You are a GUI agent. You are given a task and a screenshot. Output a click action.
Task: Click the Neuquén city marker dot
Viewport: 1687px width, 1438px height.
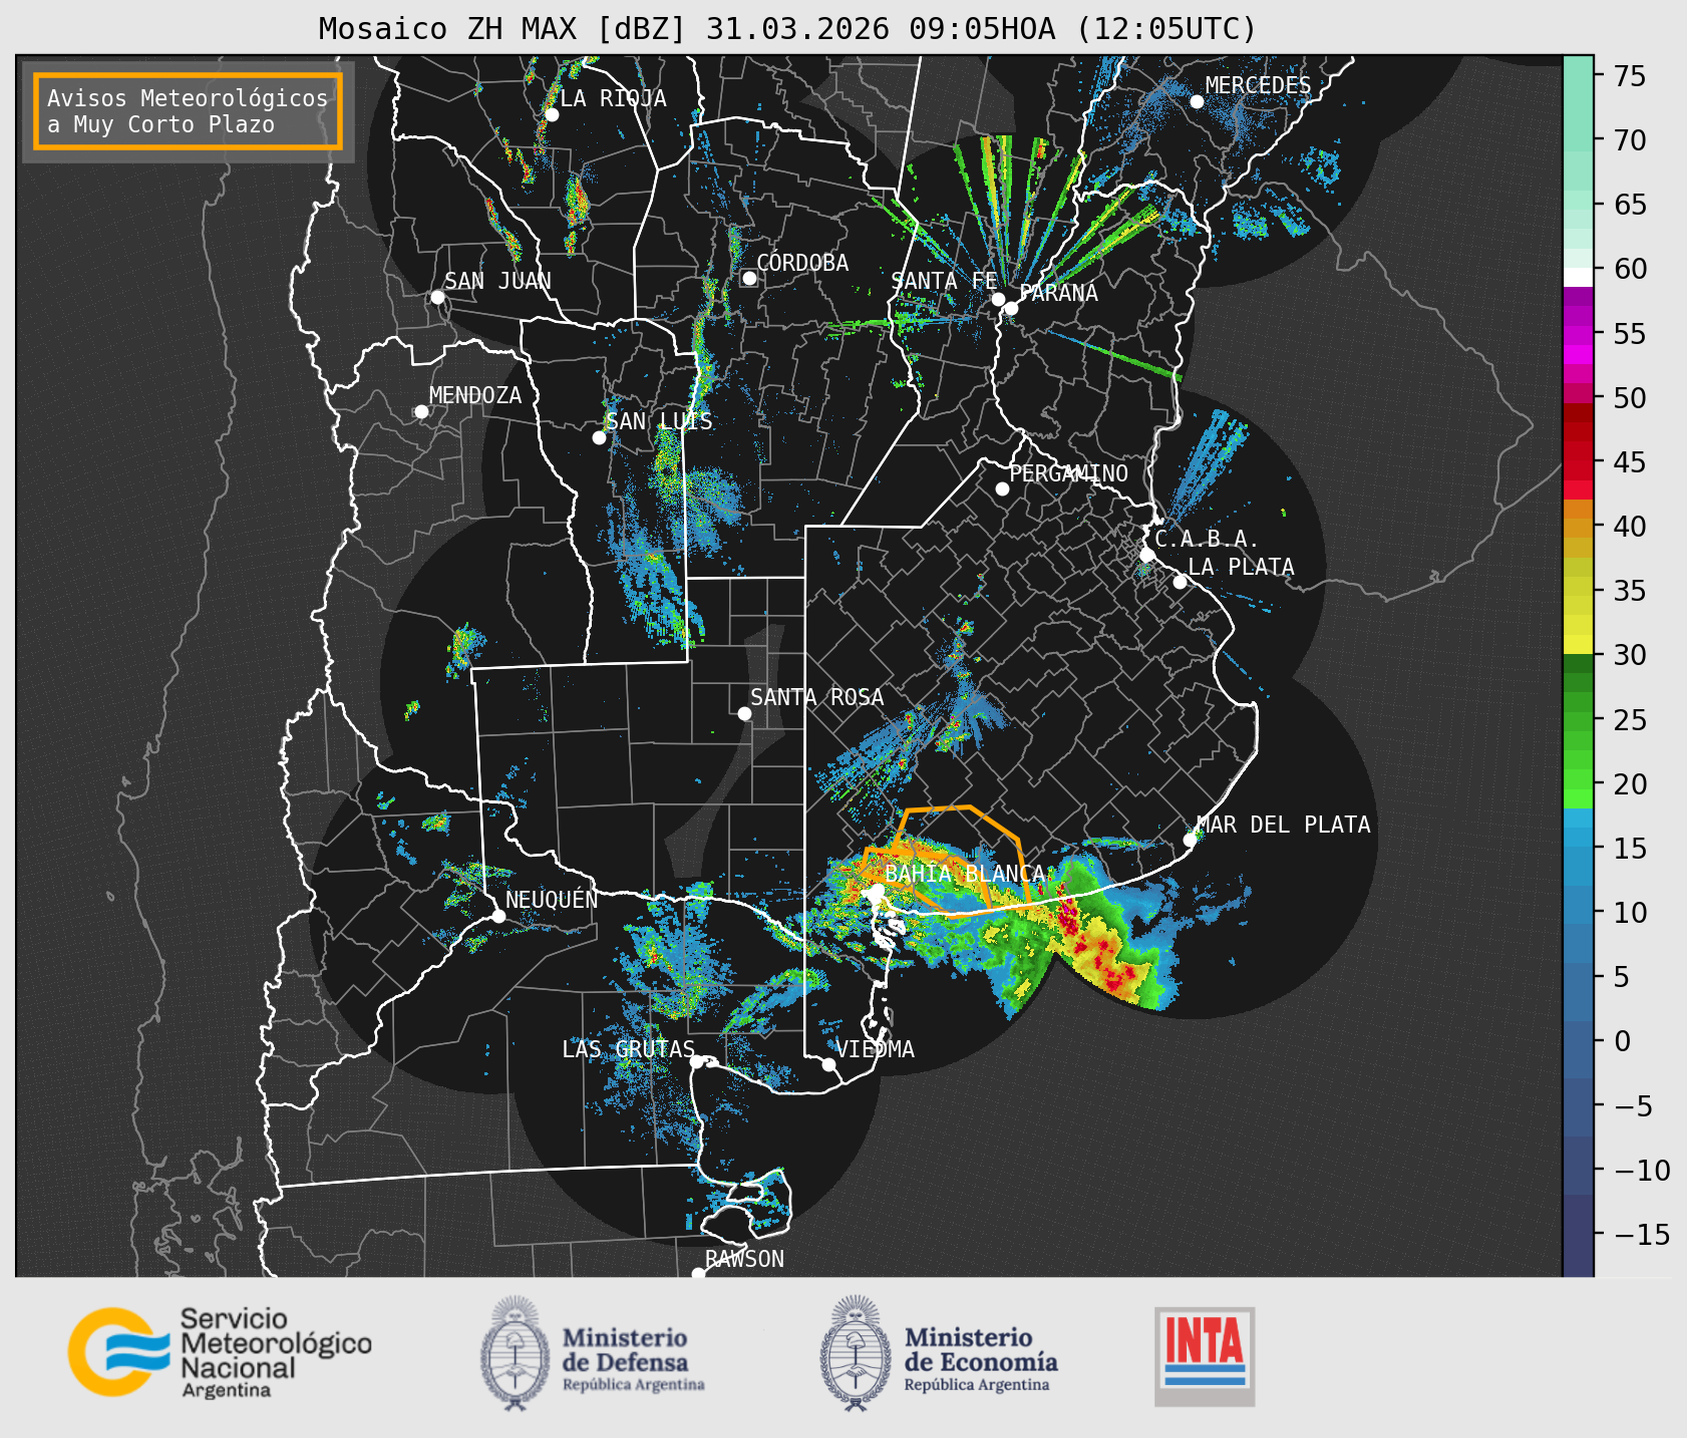[498, 916]
